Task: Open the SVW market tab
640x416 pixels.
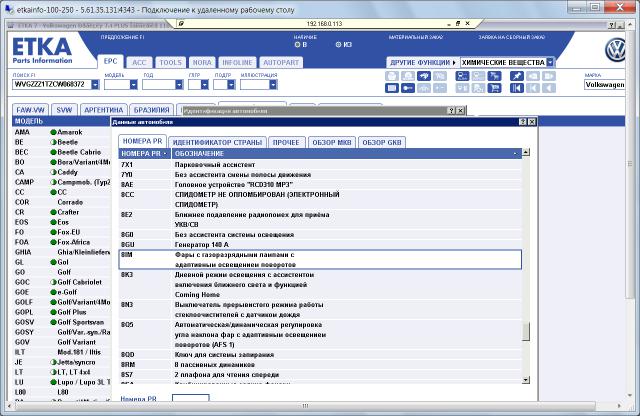Action: click(x=64, y=110)
